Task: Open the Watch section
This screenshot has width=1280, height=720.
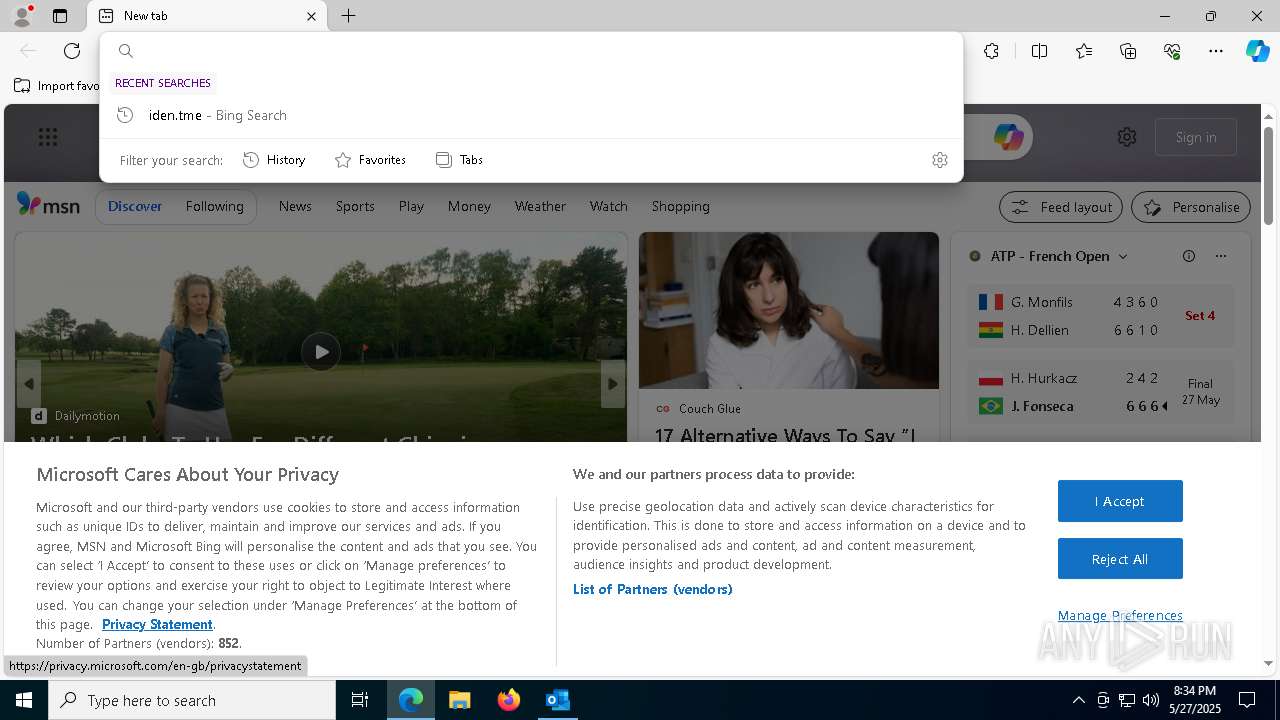Action: point(608,206)
